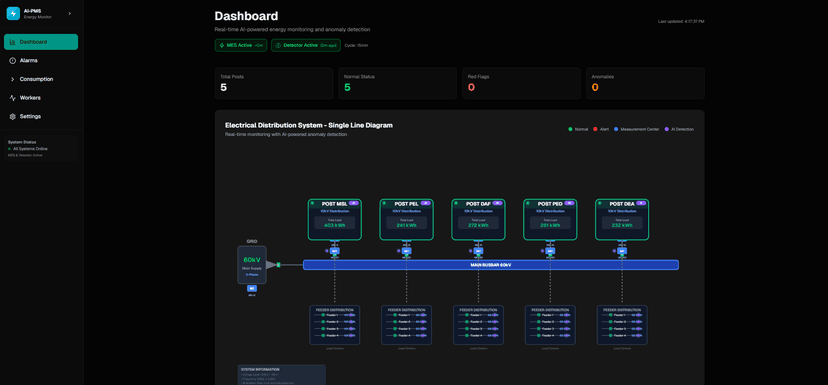Click the blue measurement center under POST PED
The width and height of the screenshot is (828, 385).
[550, 251]
